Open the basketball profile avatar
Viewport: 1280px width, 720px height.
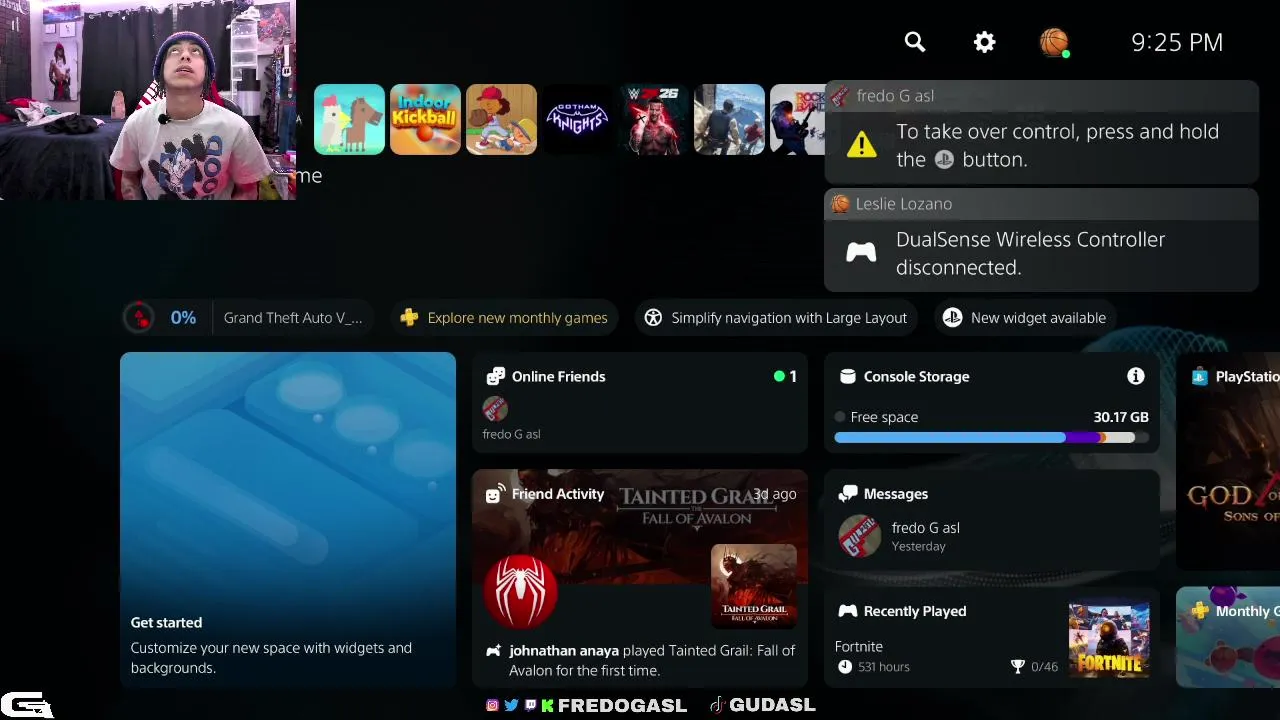pos(1054,42)
